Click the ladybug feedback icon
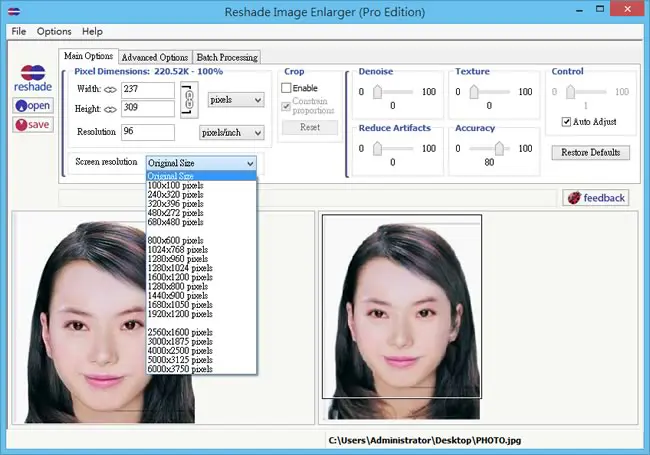 (x=574, y=198)
